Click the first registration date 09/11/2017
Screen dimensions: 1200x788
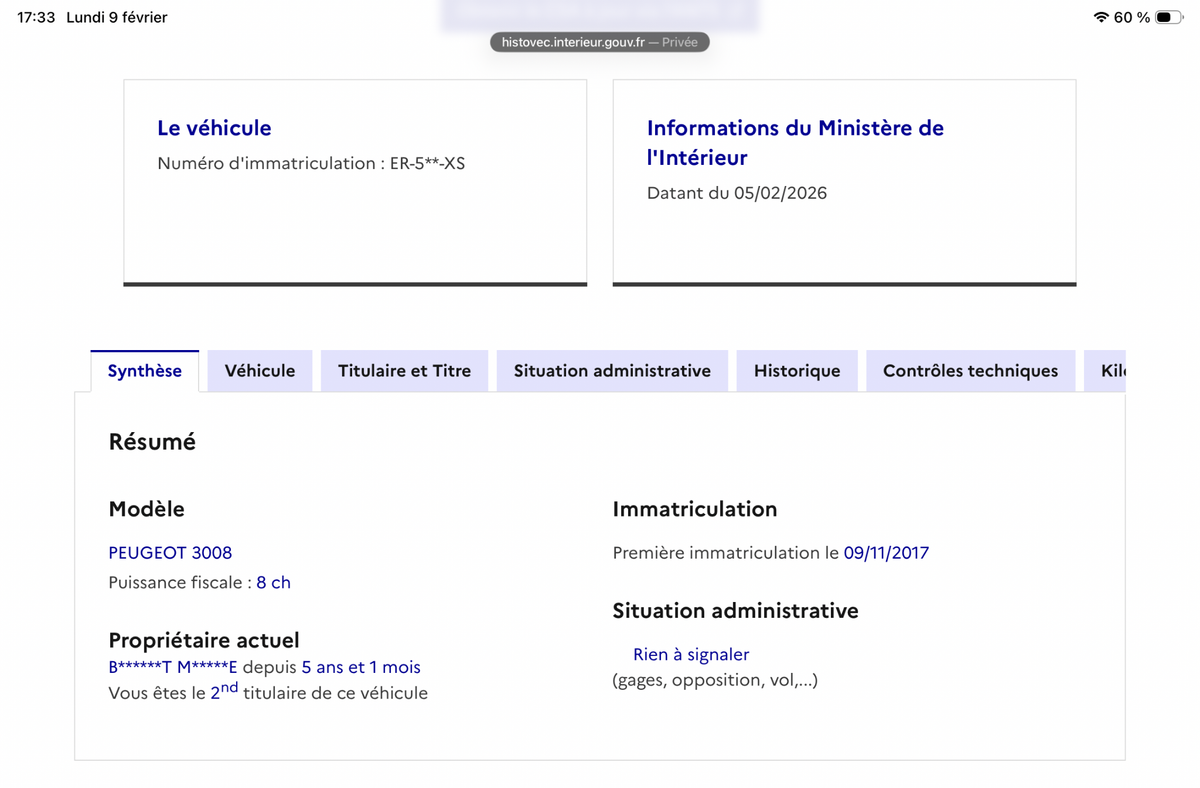886,552
